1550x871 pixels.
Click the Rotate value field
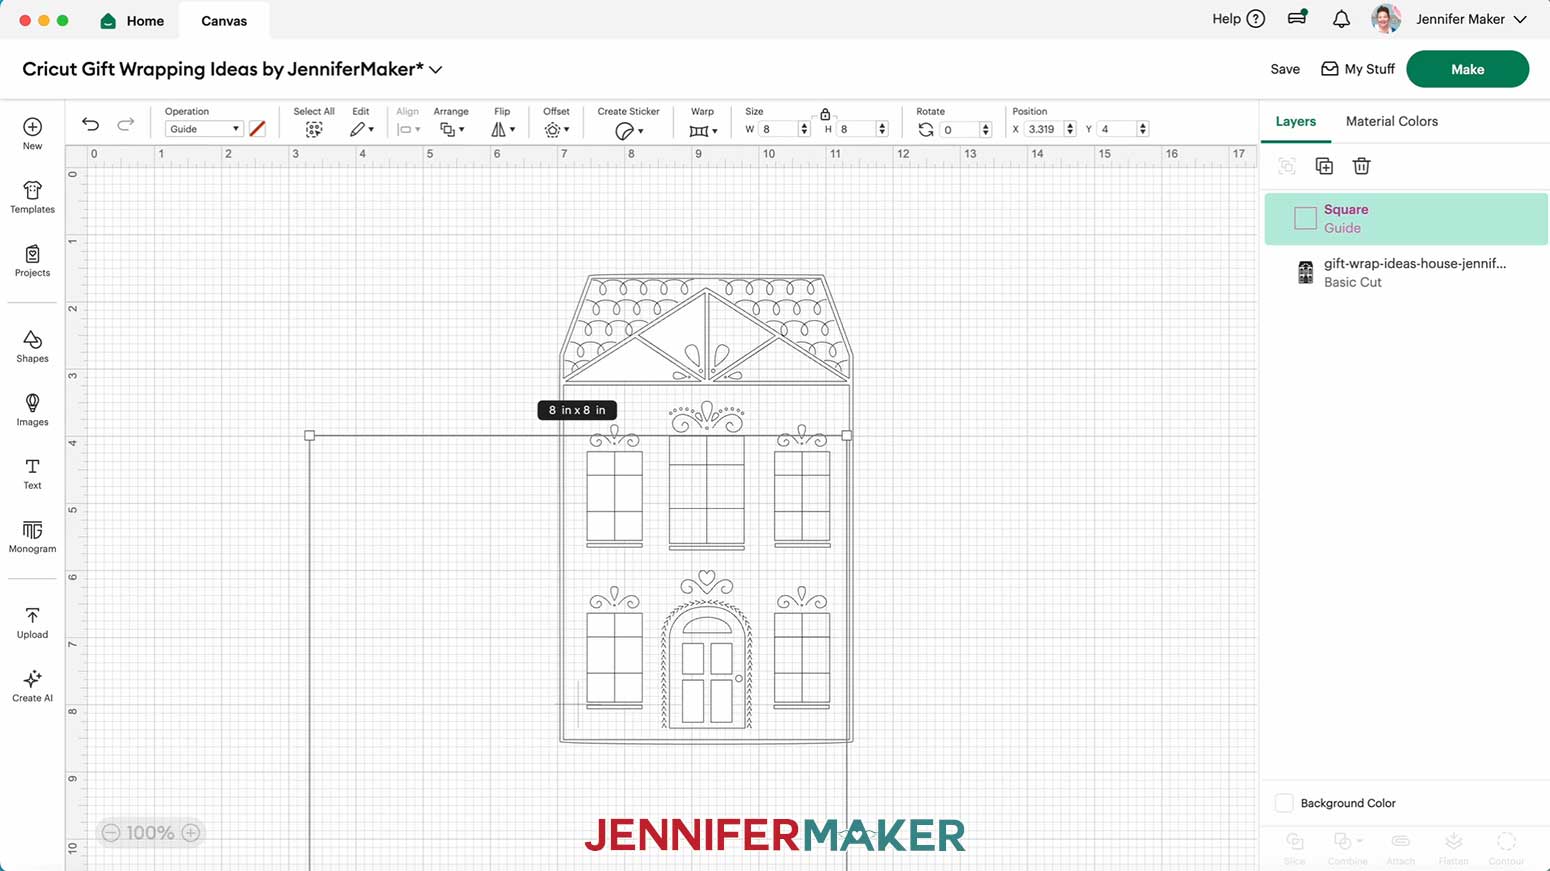[x=959, y=130]
